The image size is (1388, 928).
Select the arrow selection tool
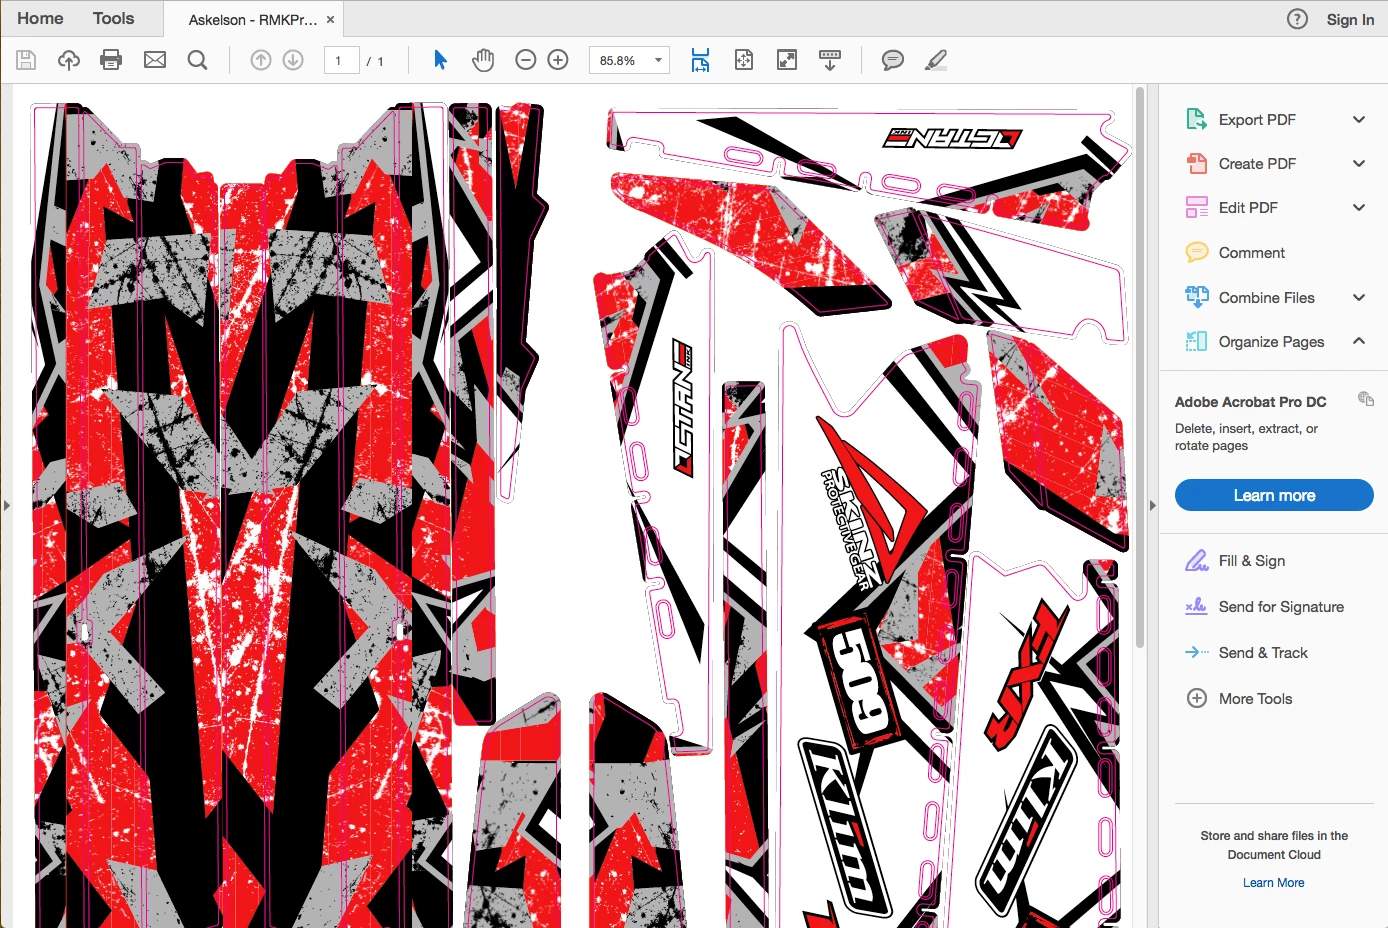point(440,60)
